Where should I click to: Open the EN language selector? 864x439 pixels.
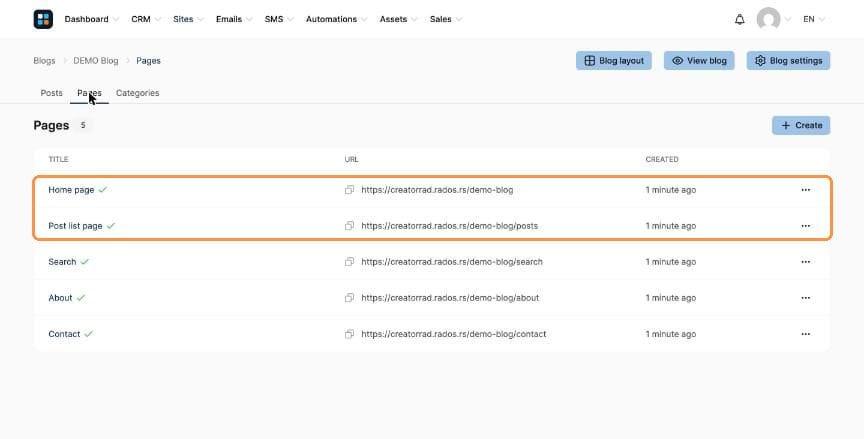click(x=814, y=19)
